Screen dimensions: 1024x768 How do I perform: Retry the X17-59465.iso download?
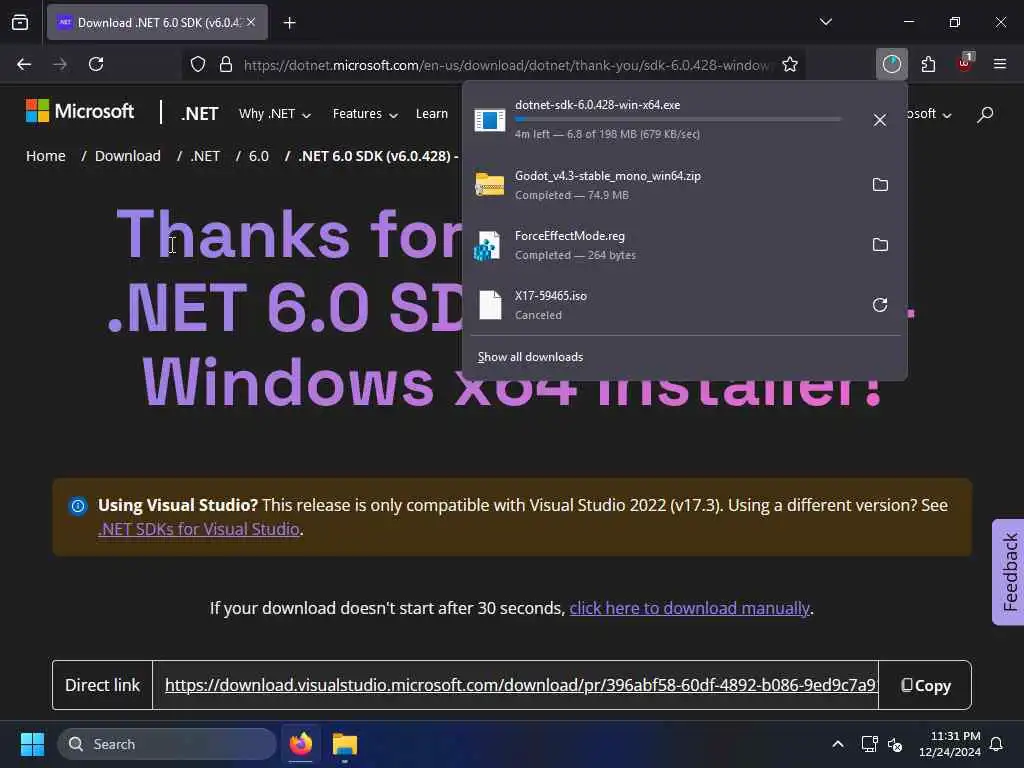tap(880, 305)
